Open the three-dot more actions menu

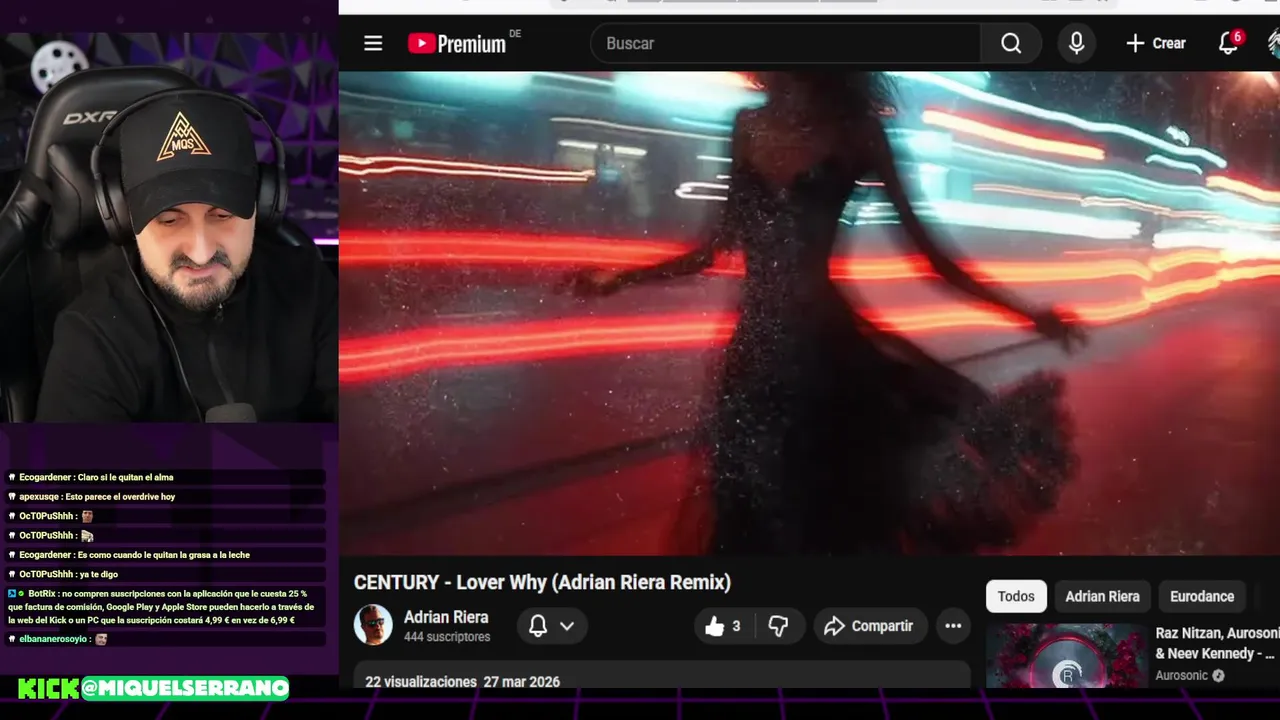pyautogui.click(x=953, y=626)
